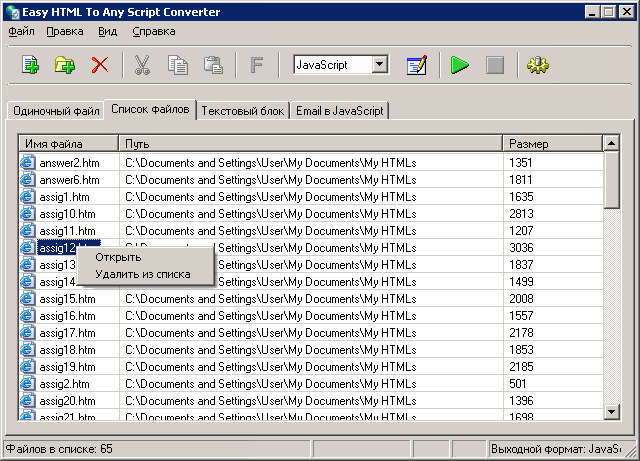The width and height of the screenshot is (640, 461).
Task: Select the assig16.htm file name
Action: pos(67,316)
